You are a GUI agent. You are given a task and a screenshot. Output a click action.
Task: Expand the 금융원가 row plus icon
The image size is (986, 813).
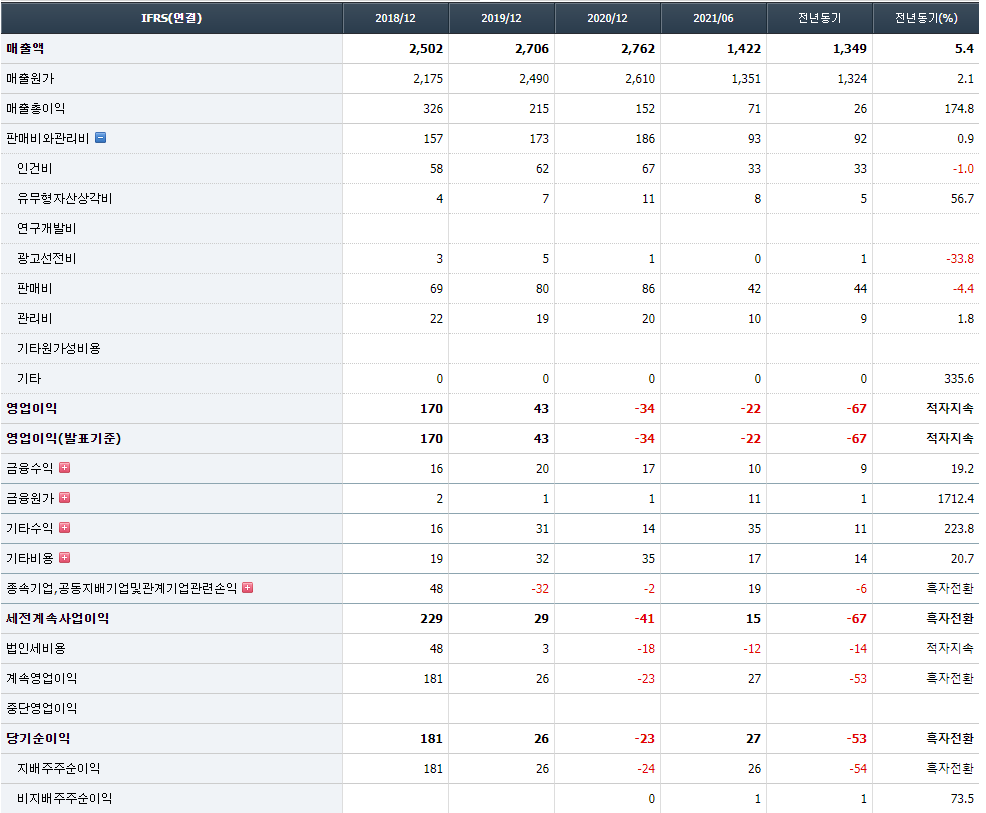tap(65, 498)
